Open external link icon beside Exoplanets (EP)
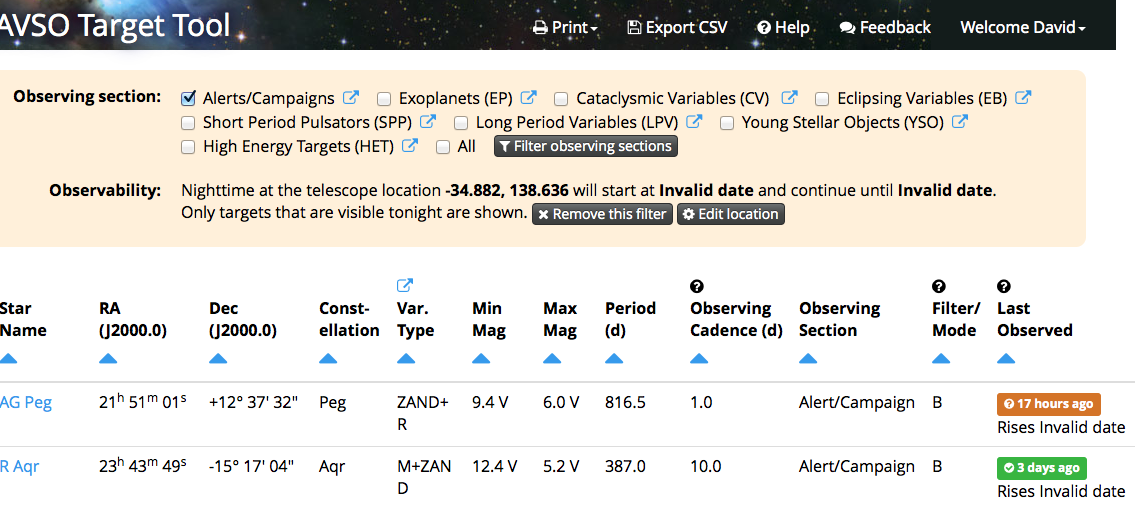The image size is (1135, 520). click(529, 98)
